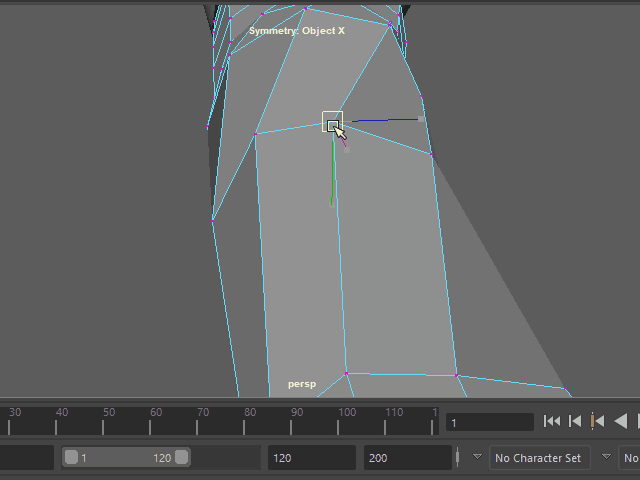
Task: Open the character set dropdown arrow
Action: [477, 457]
